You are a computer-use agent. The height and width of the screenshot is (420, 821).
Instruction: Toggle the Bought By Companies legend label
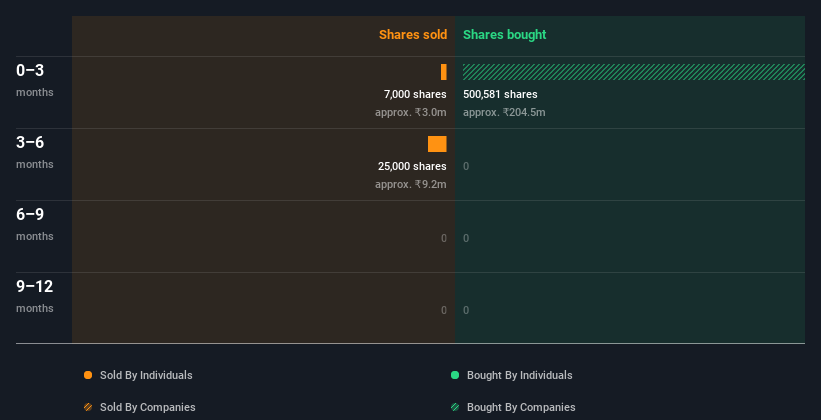[x=521, y=407]
